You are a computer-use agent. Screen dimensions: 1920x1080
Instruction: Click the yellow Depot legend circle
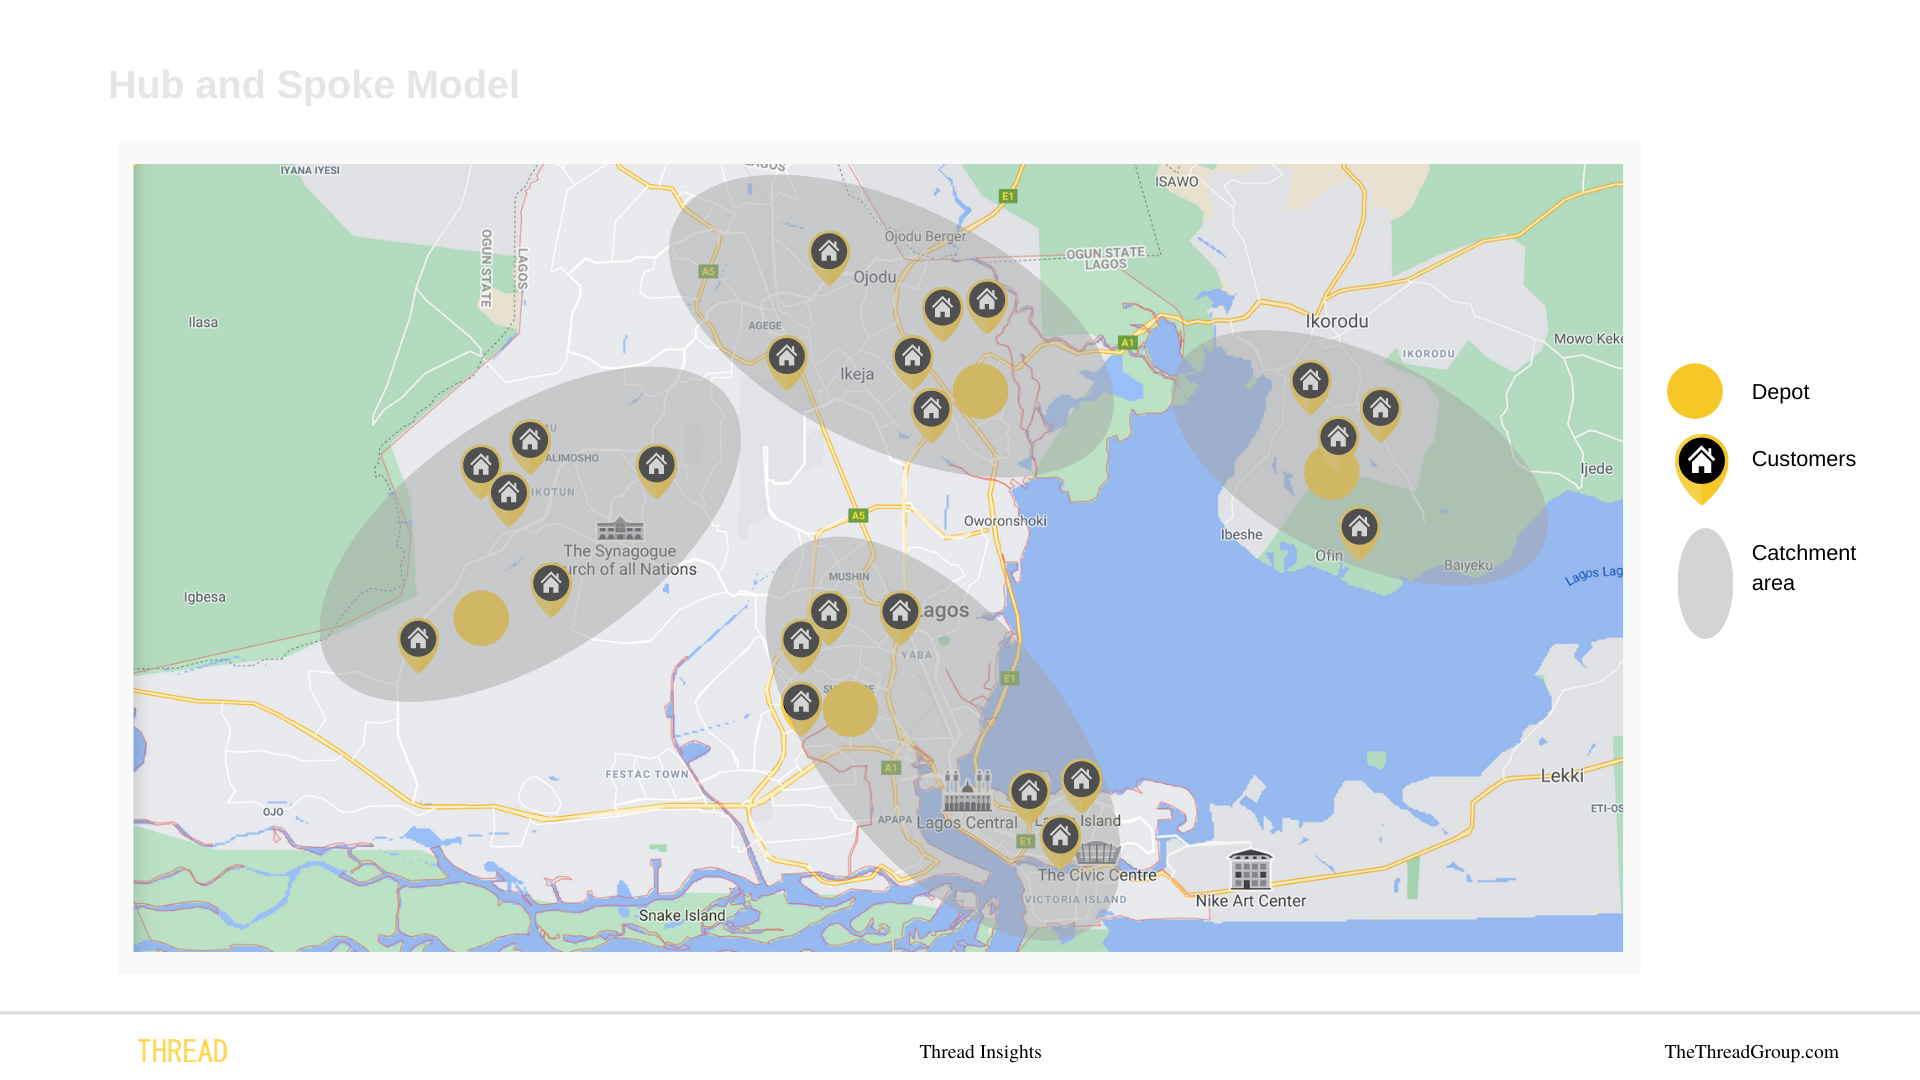[x=1694, y=391]
